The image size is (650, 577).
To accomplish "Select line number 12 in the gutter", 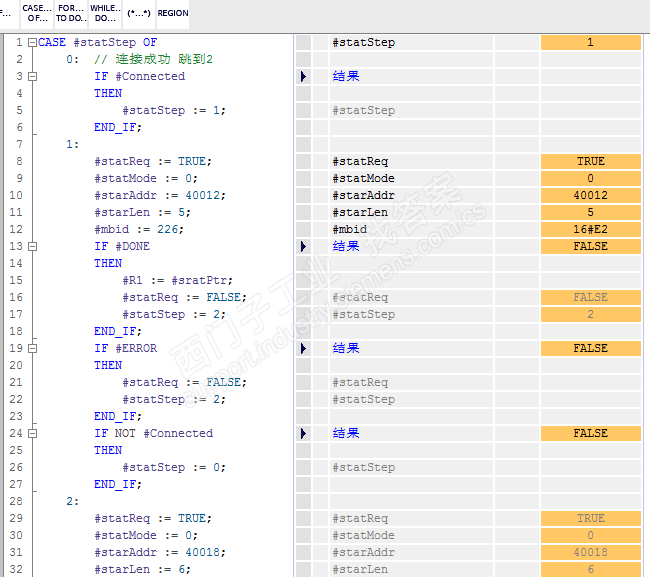I will [x=16, y=229].
